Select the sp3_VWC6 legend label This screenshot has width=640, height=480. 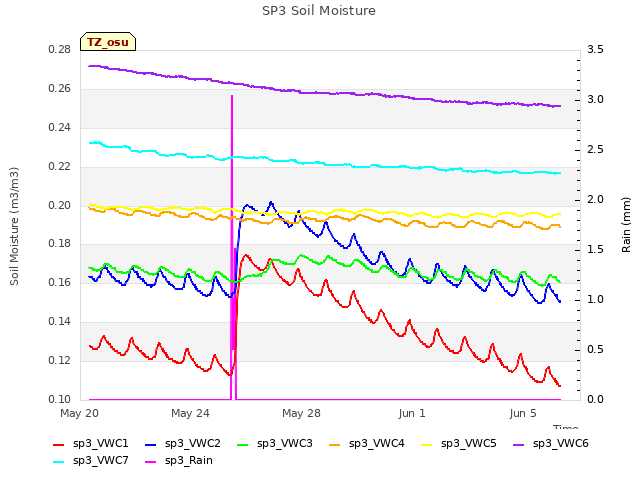pyautogui.click(x=560, y=444)
